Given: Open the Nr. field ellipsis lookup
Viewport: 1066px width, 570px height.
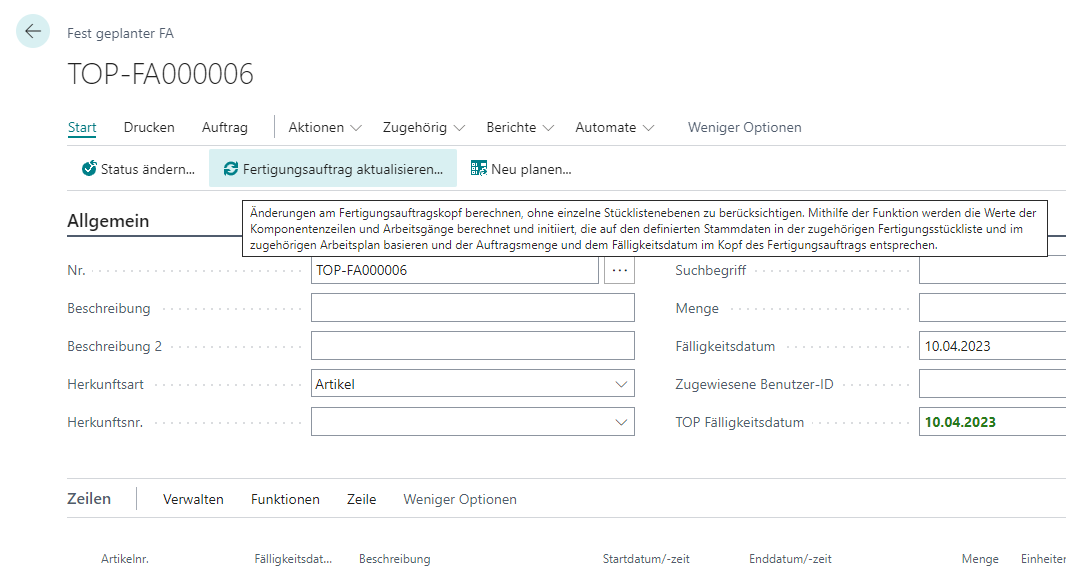Looking at the screenshot, I should pyautogui.click(x=619, y=270).
